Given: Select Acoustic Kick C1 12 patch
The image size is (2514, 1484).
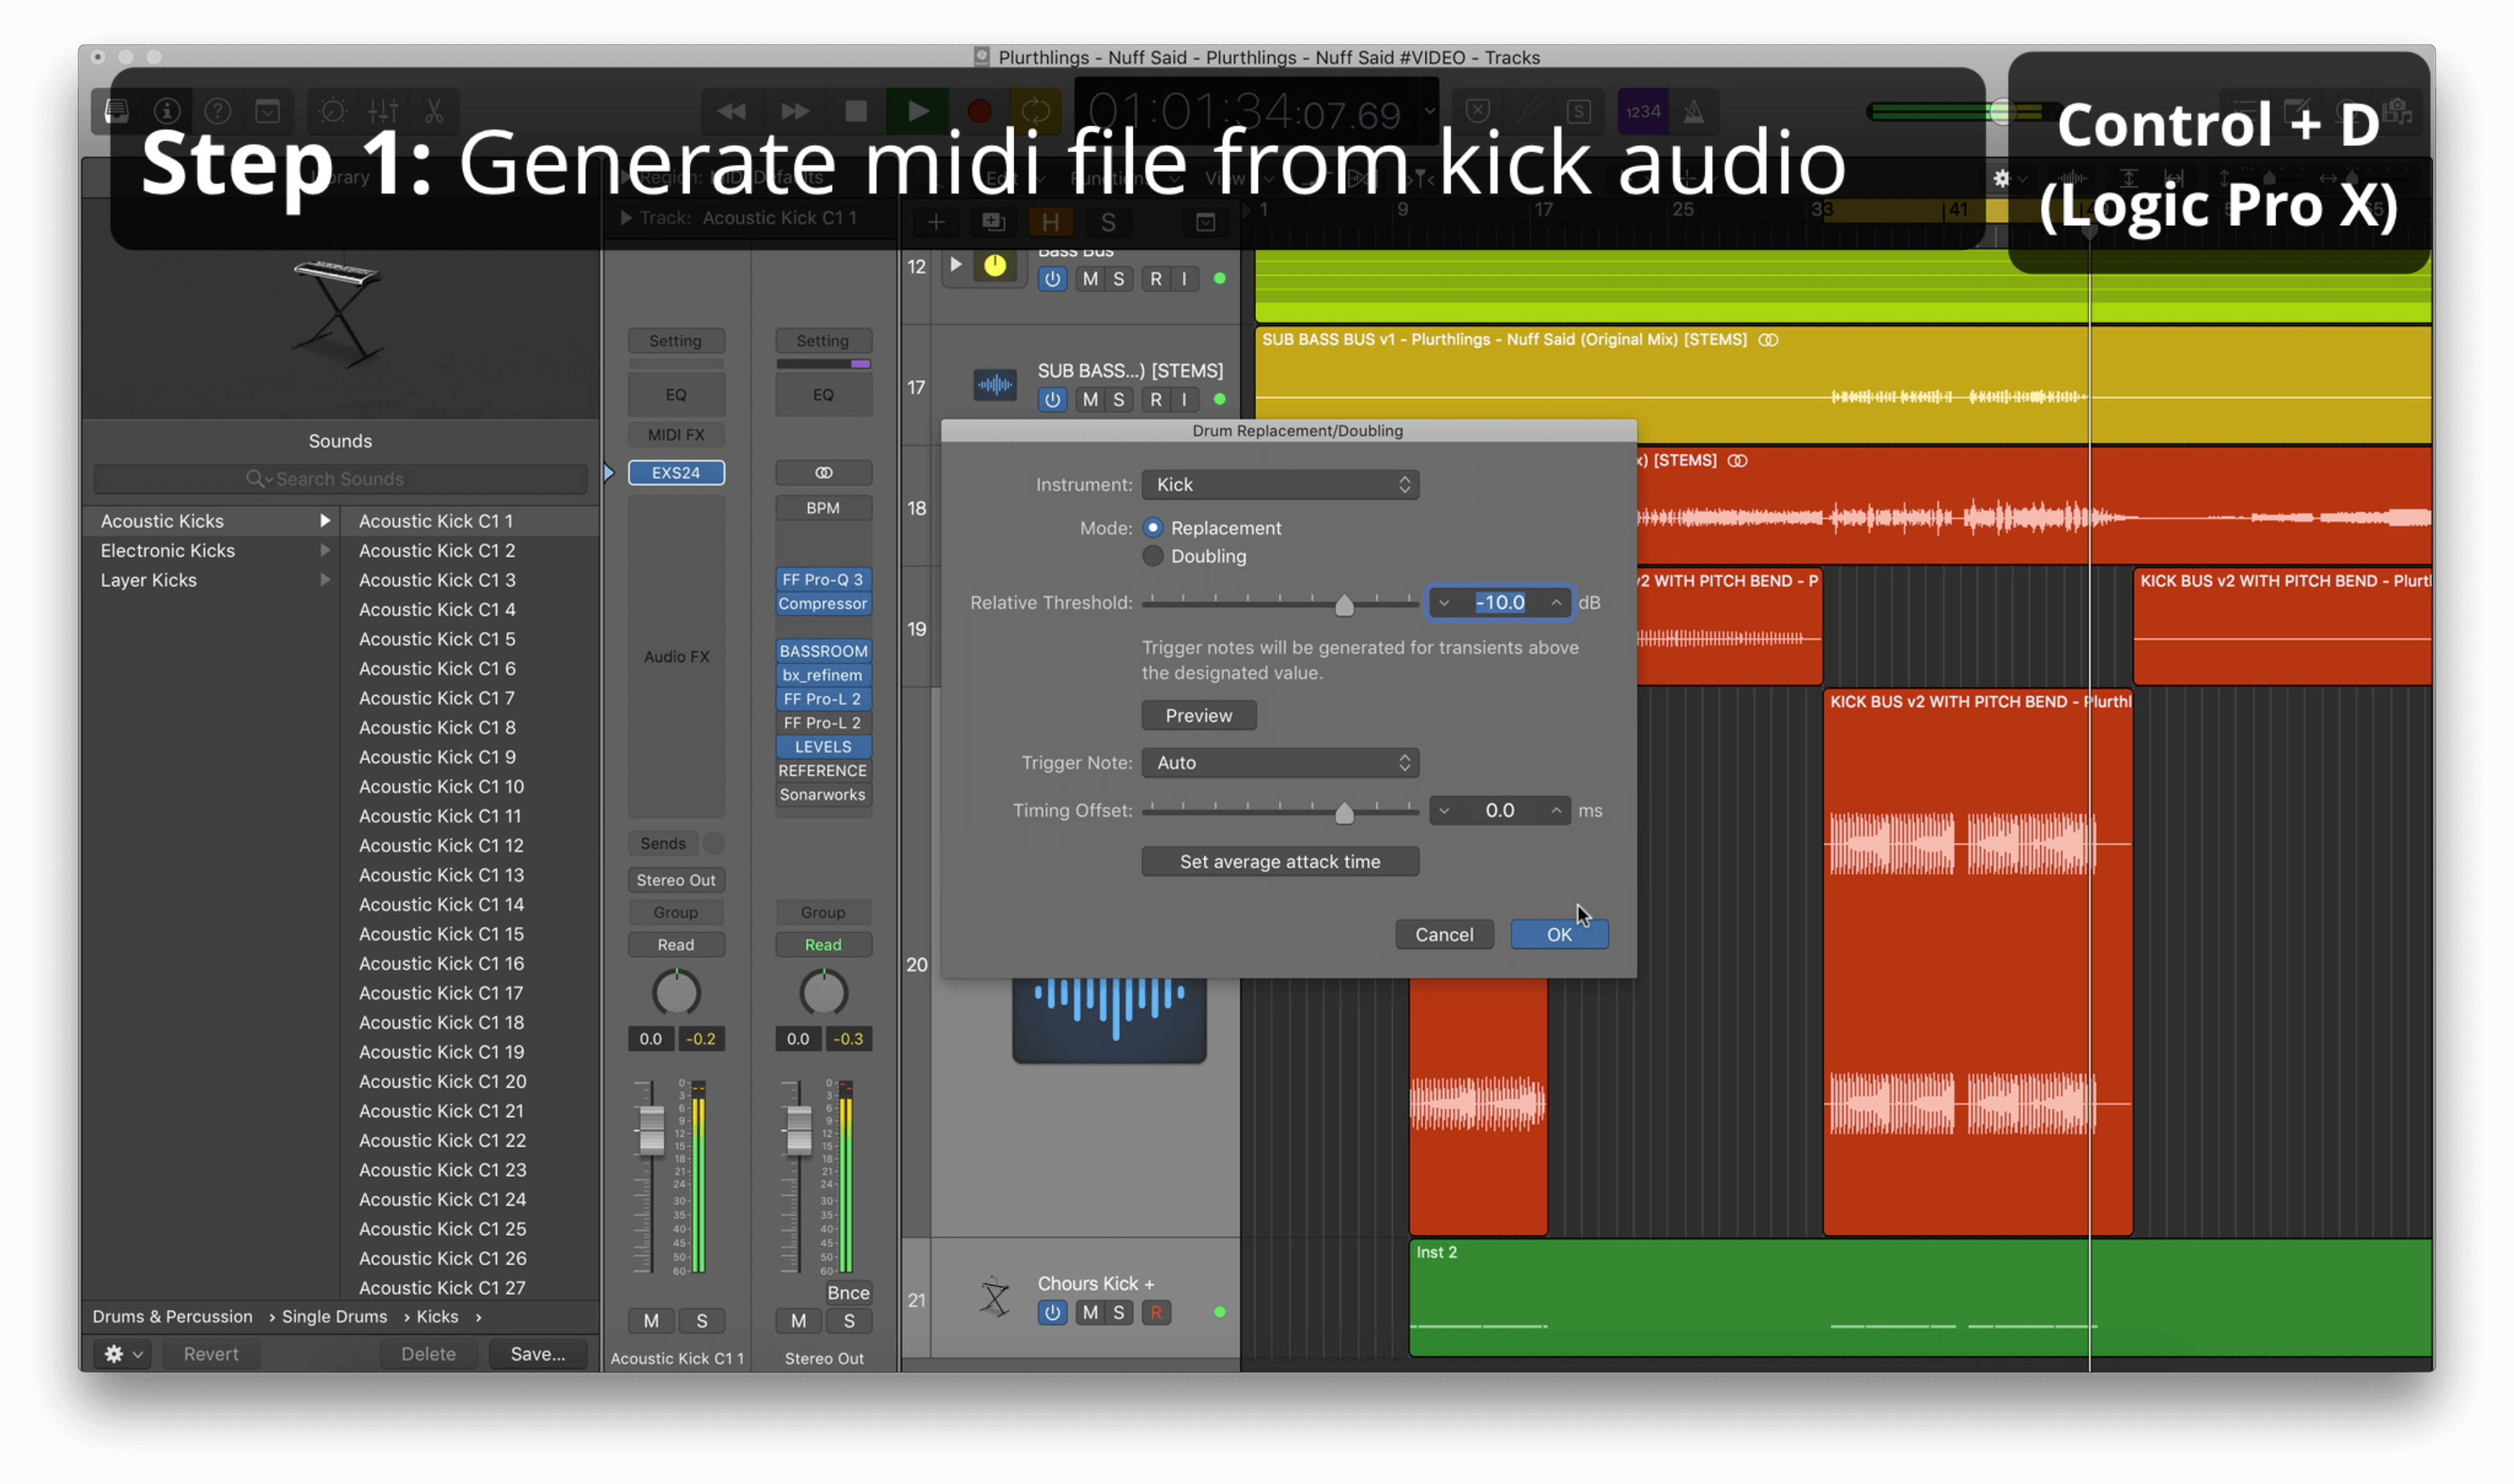Looking at the screenshot, I should (x=441, y=845).
